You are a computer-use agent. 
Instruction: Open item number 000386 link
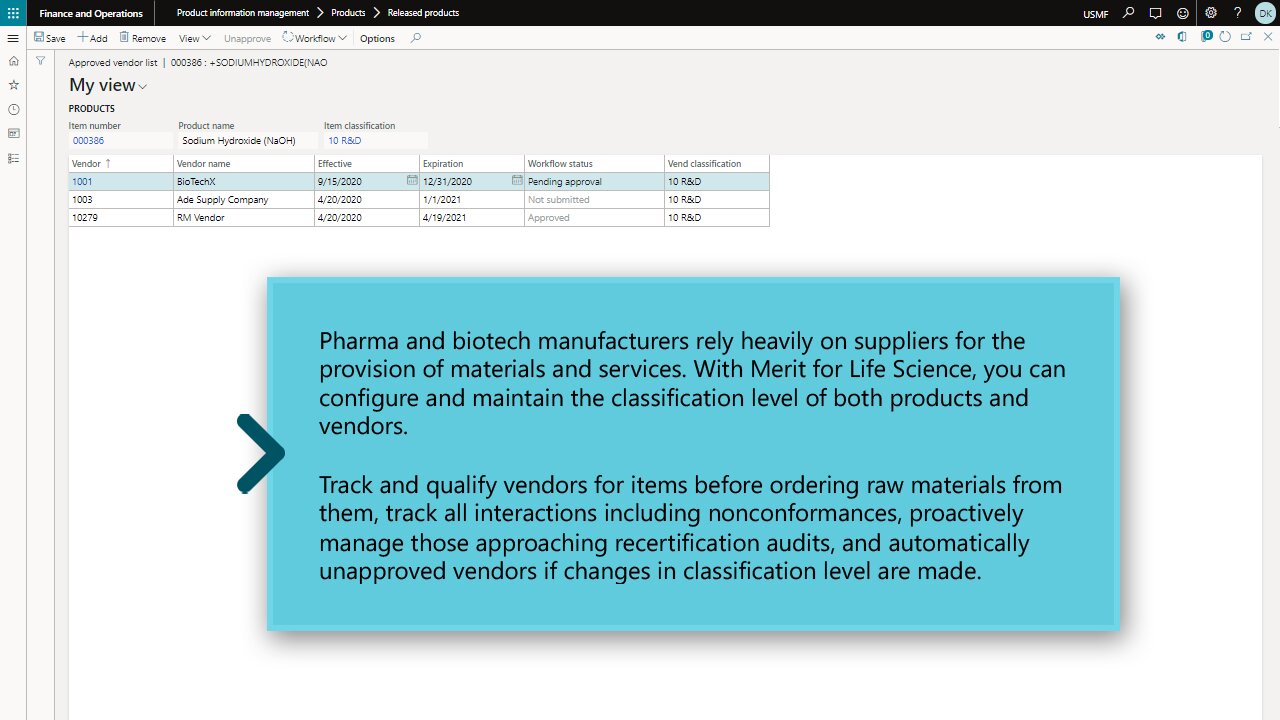click(x=88, y=141)
